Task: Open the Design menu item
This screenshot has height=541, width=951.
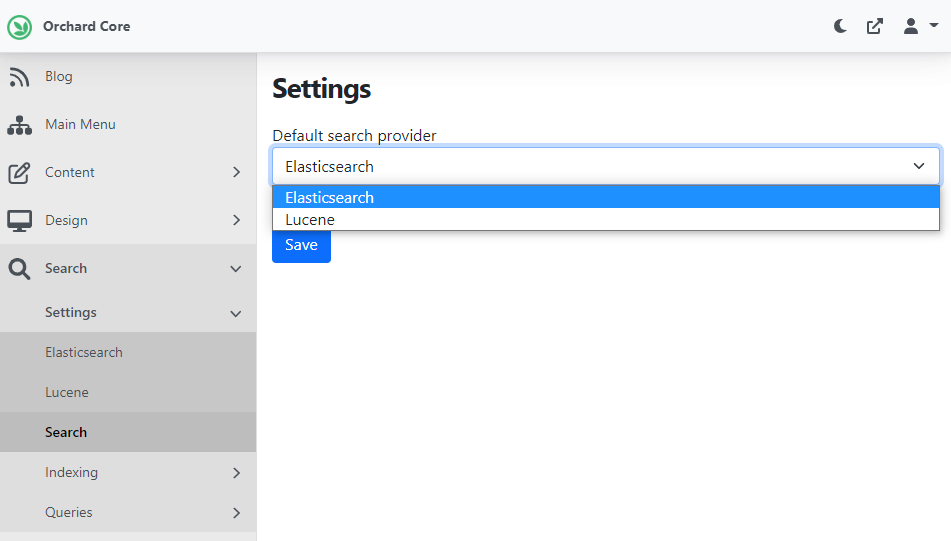Action: 66,220
